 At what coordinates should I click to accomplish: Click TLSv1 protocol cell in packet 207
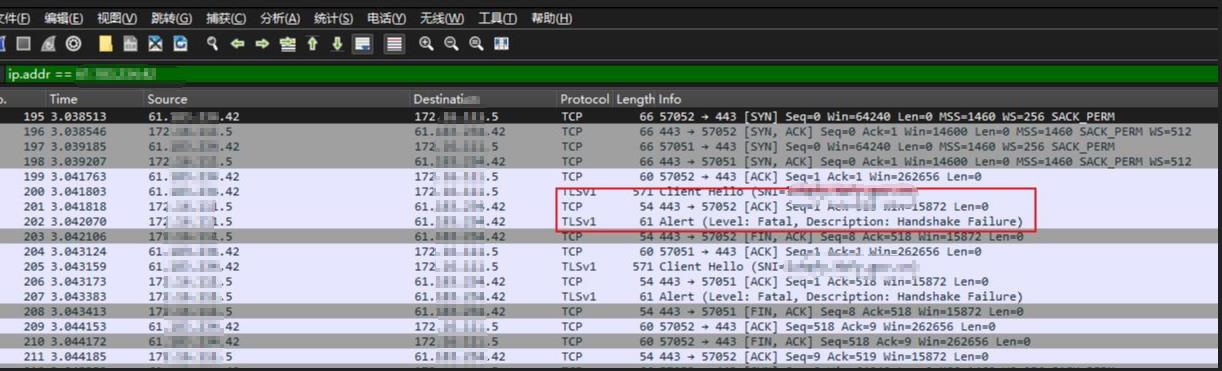(x=579, y=297)
